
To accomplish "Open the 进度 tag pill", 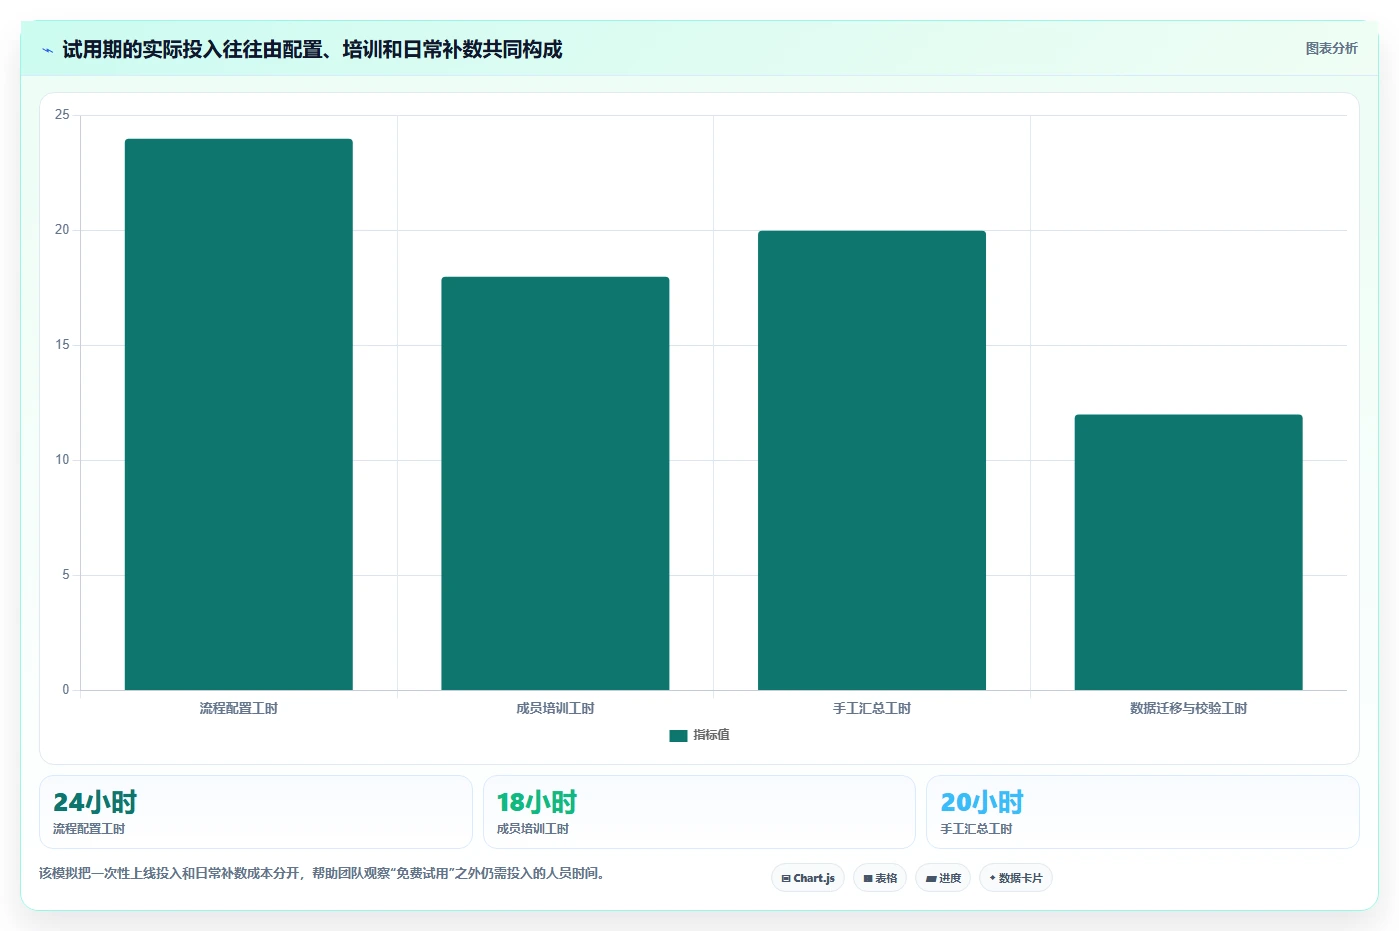I will 943,878.
